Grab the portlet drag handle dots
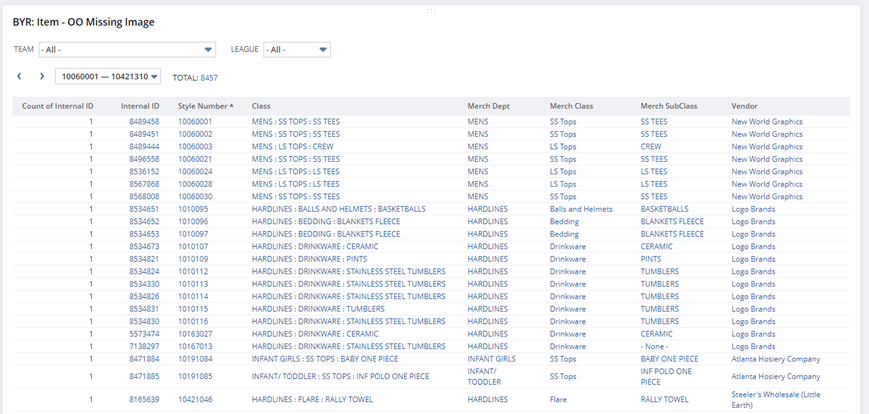The height and width of the screenshot is (414, 869). [x=431, y=11]
